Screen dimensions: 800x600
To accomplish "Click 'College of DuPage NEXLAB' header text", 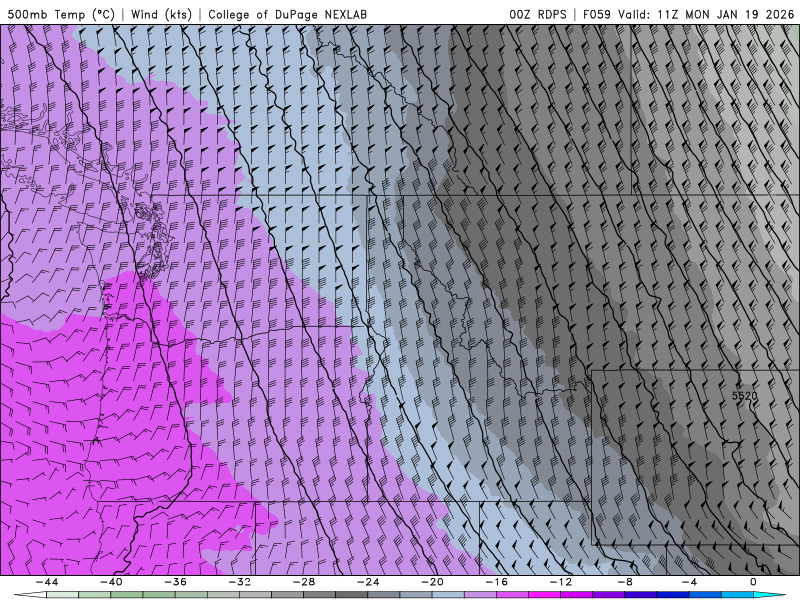I will [x=287, y=14].
